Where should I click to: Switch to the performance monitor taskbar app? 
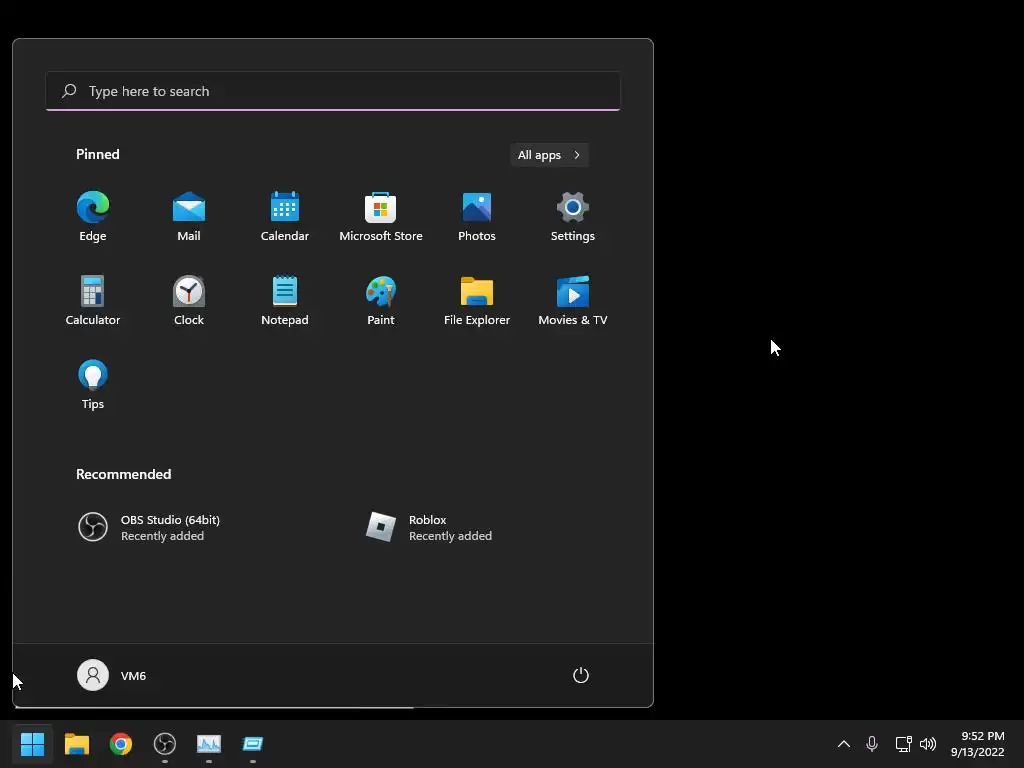(209, 744)
